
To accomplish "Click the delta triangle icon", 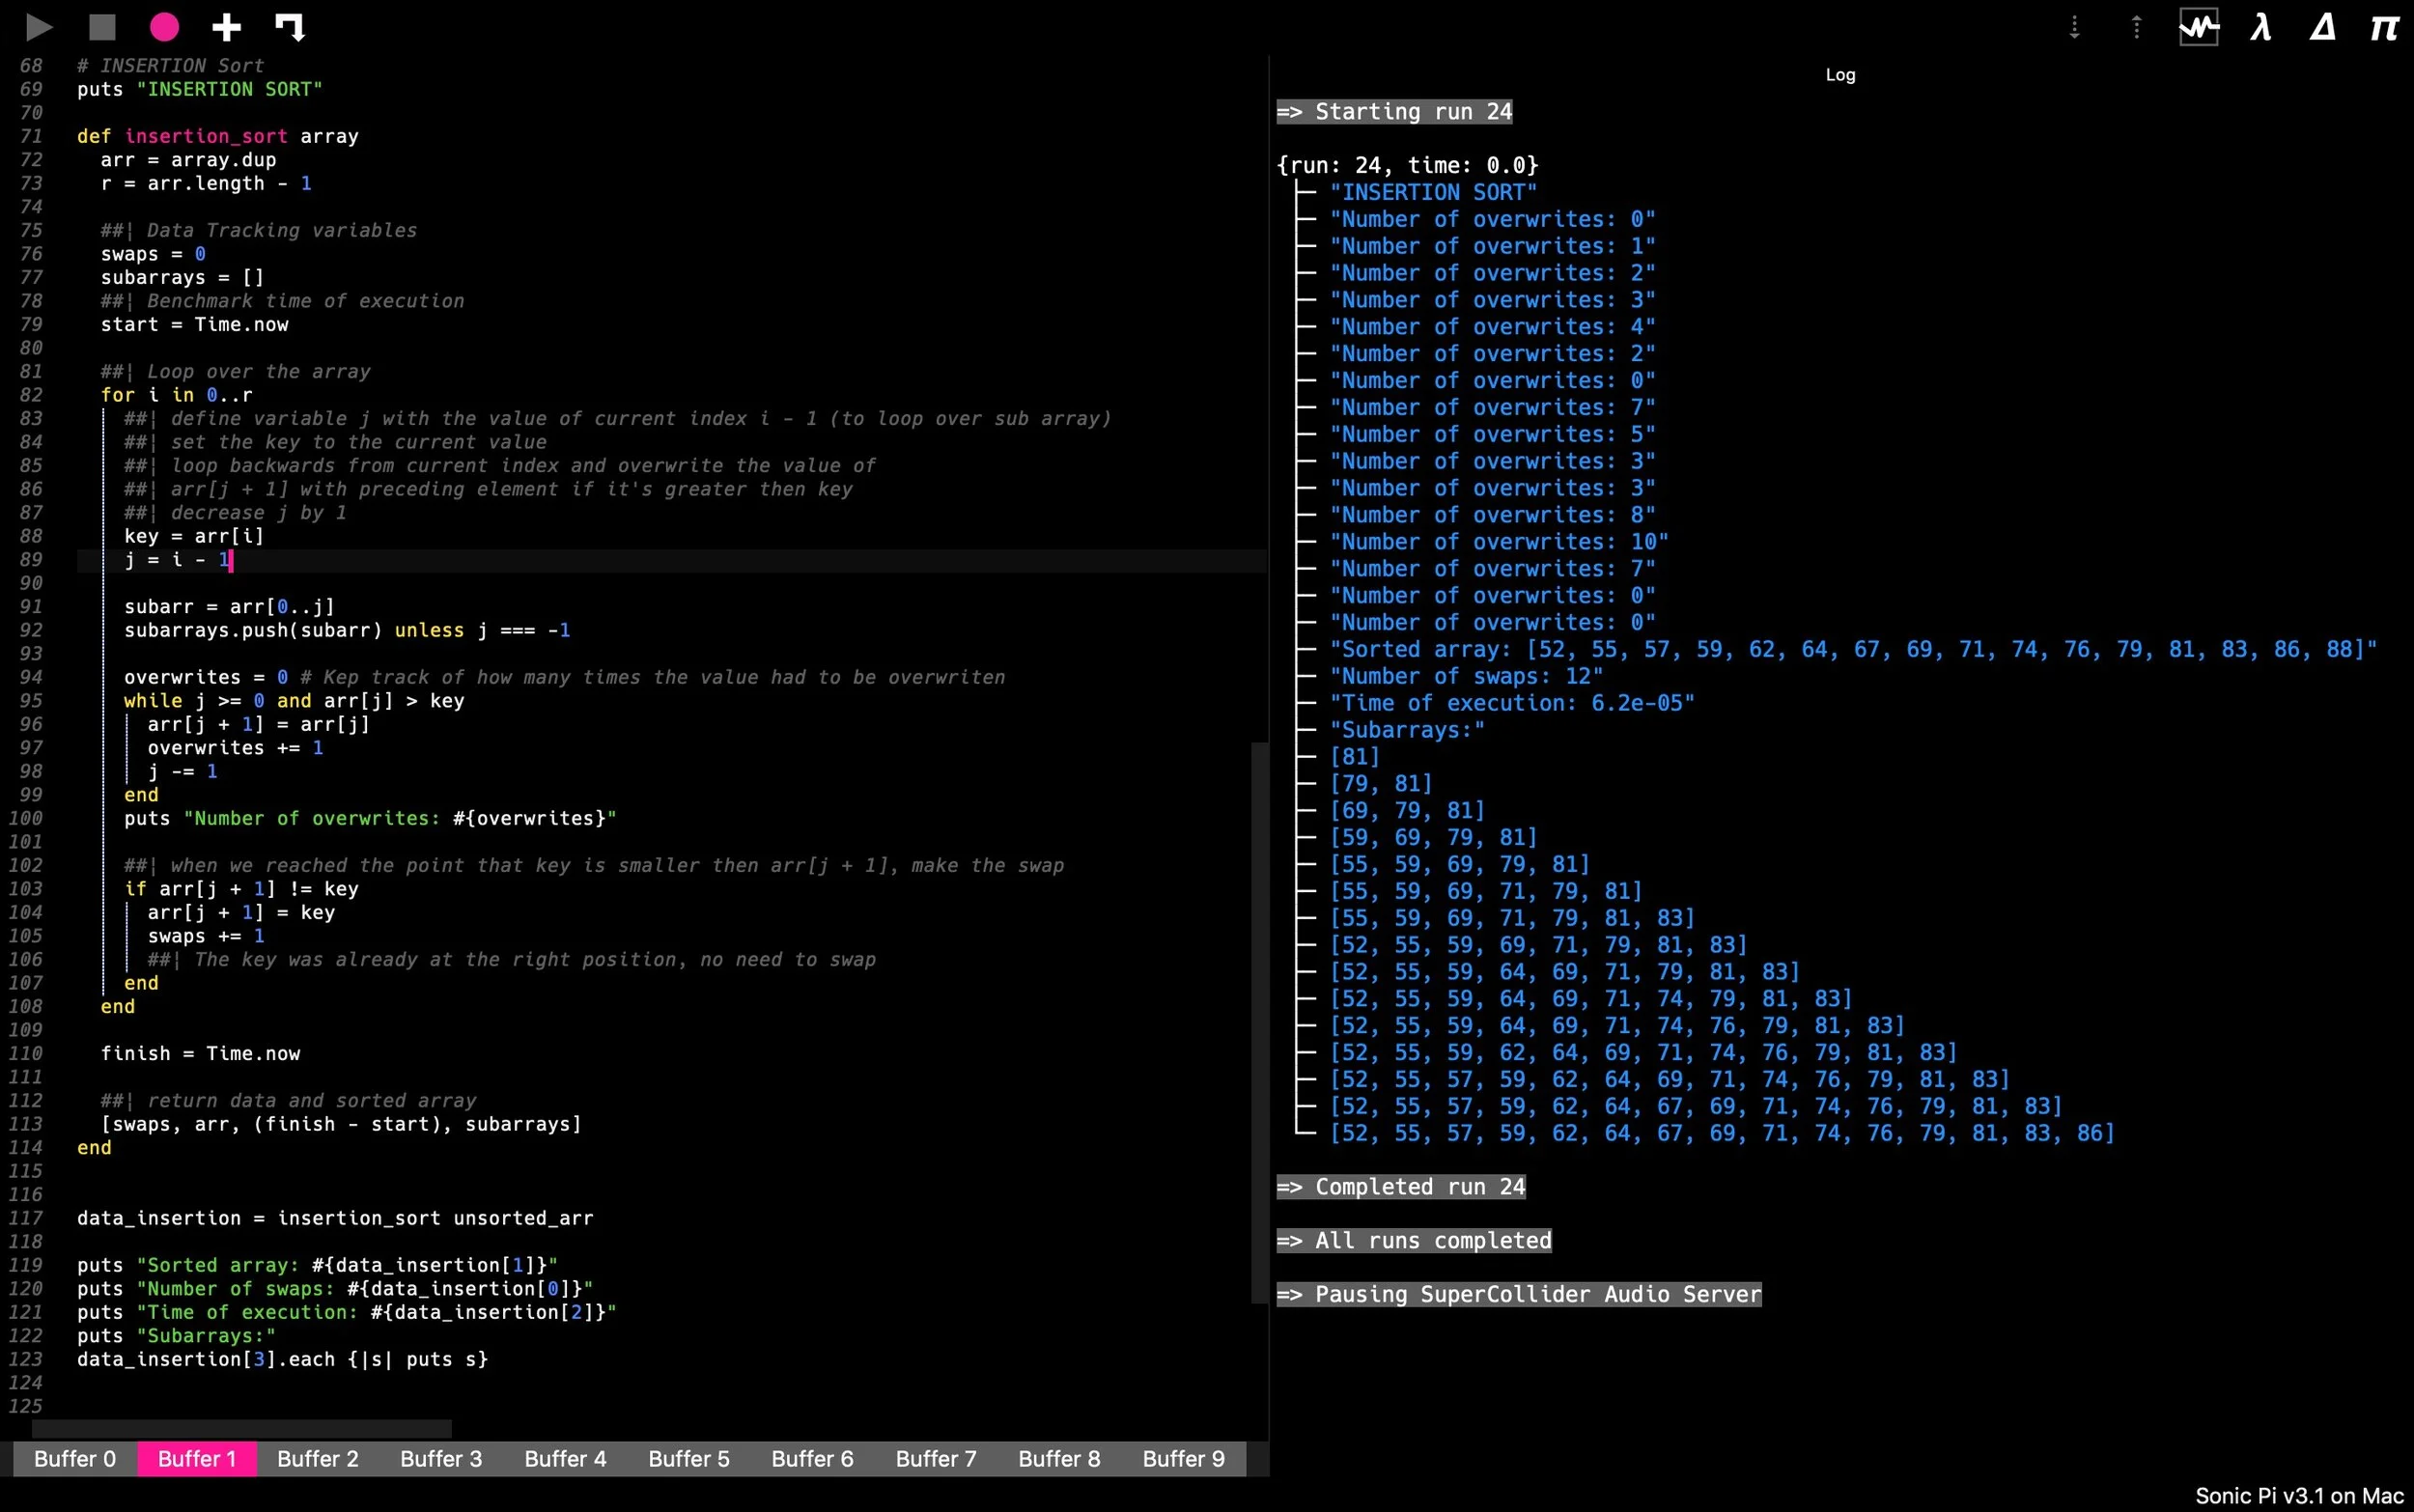I will click(x=2322, y=27).
